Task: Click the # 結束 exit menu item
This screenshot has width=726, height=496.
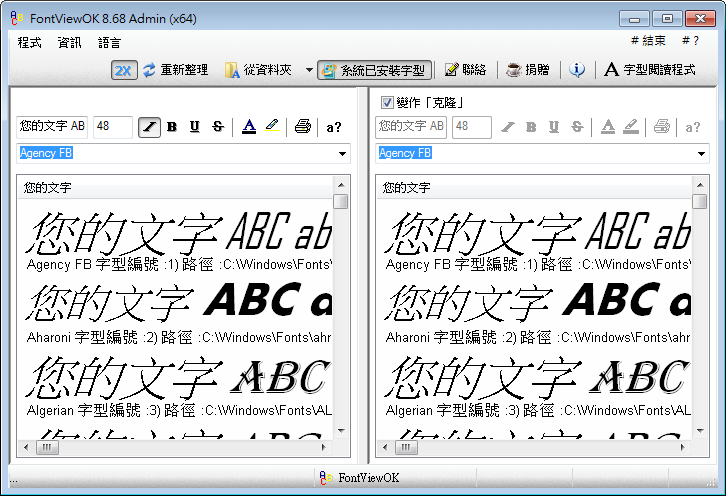Action: coord(648,41)
